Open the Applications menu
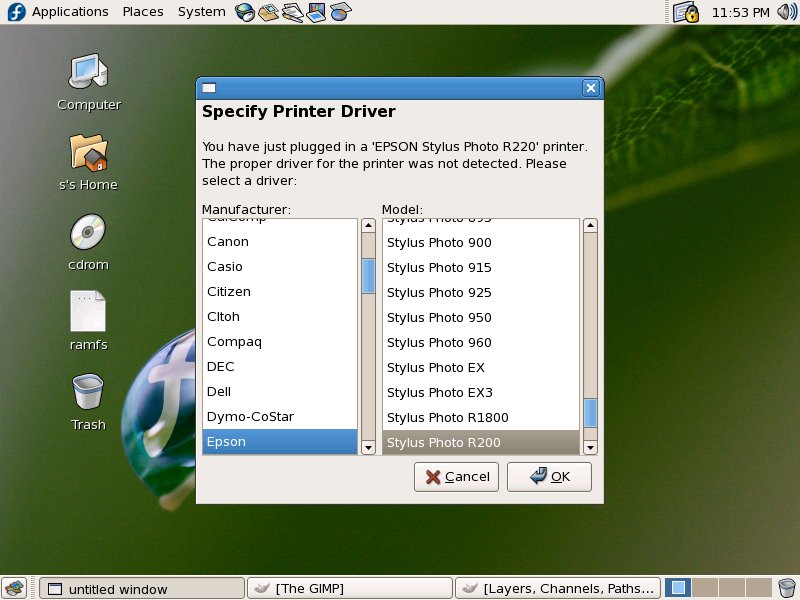Image resolution: width=800 pixels, height=600 pixels. point(70,12)
